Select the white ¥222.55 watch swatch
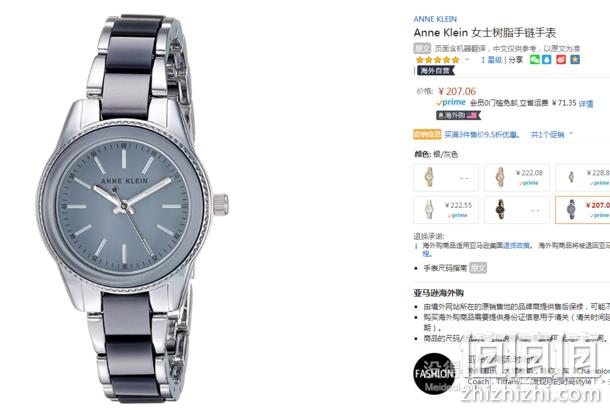Image resolution: width=610 pixels, height=411 pixels. 446,210
